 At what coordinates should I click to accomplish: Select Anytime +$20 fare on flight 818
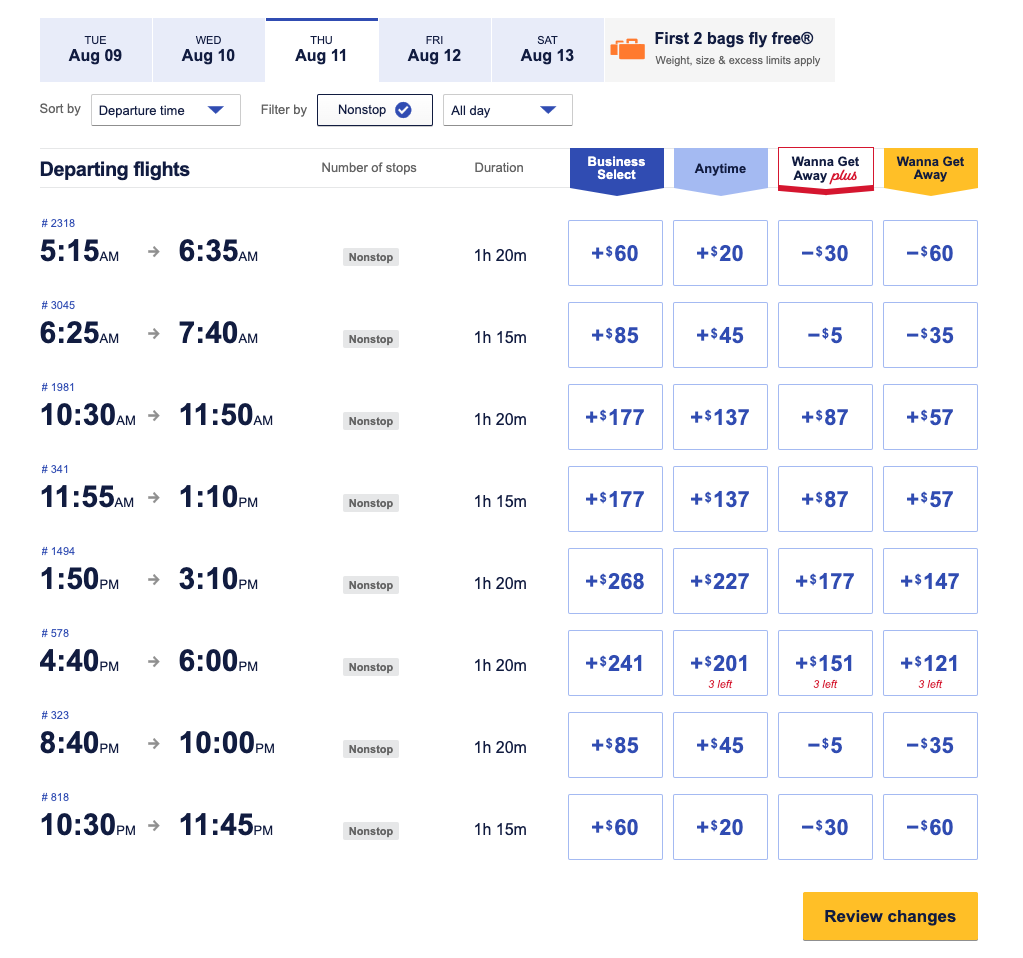pos(720,827)
